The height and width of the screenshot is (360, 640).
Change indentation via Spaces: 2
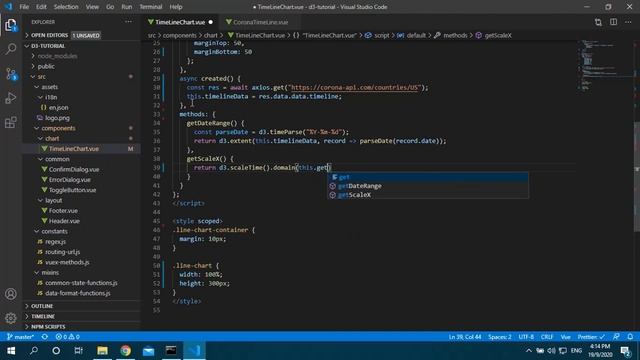[500, 337]
